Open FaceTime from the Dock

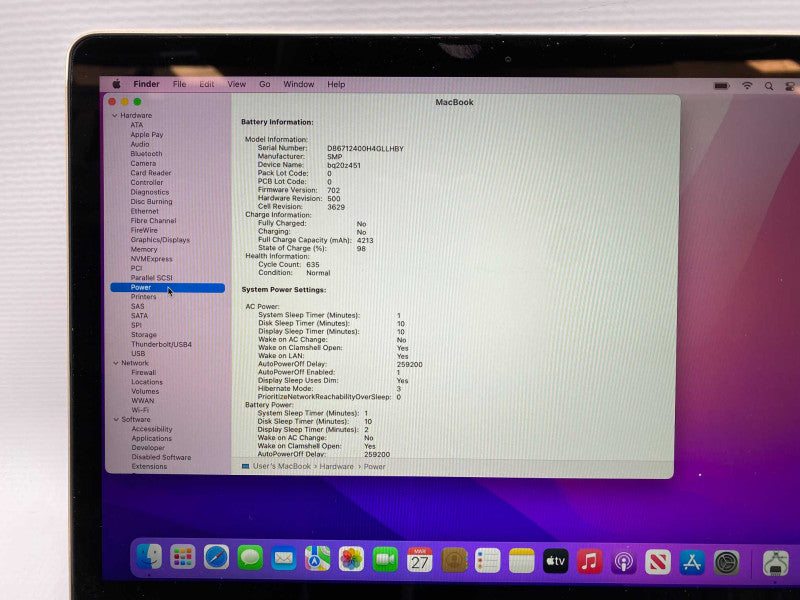point(385,560)
